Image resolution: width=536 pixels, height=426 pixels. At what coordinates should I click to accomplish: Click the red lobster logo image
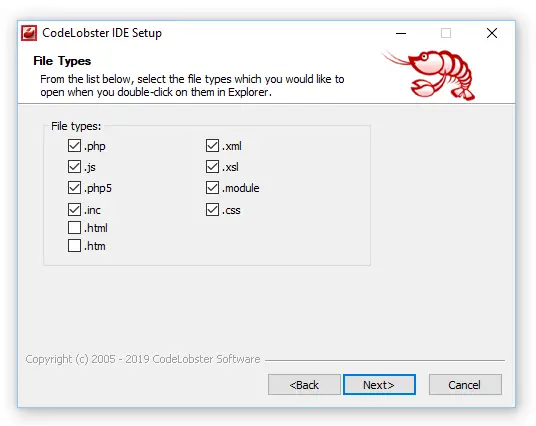(429, 75)
